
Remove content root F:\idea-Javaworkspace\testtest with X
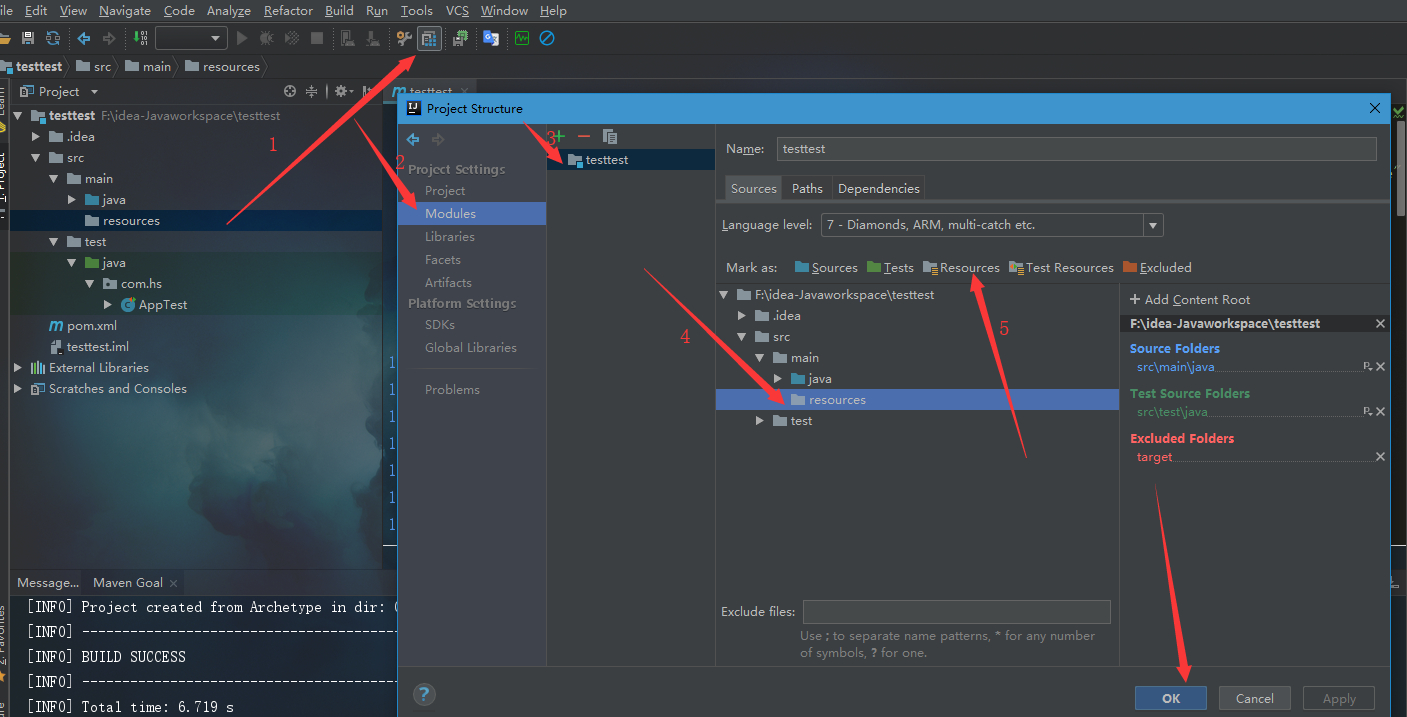click(1380, 324)
